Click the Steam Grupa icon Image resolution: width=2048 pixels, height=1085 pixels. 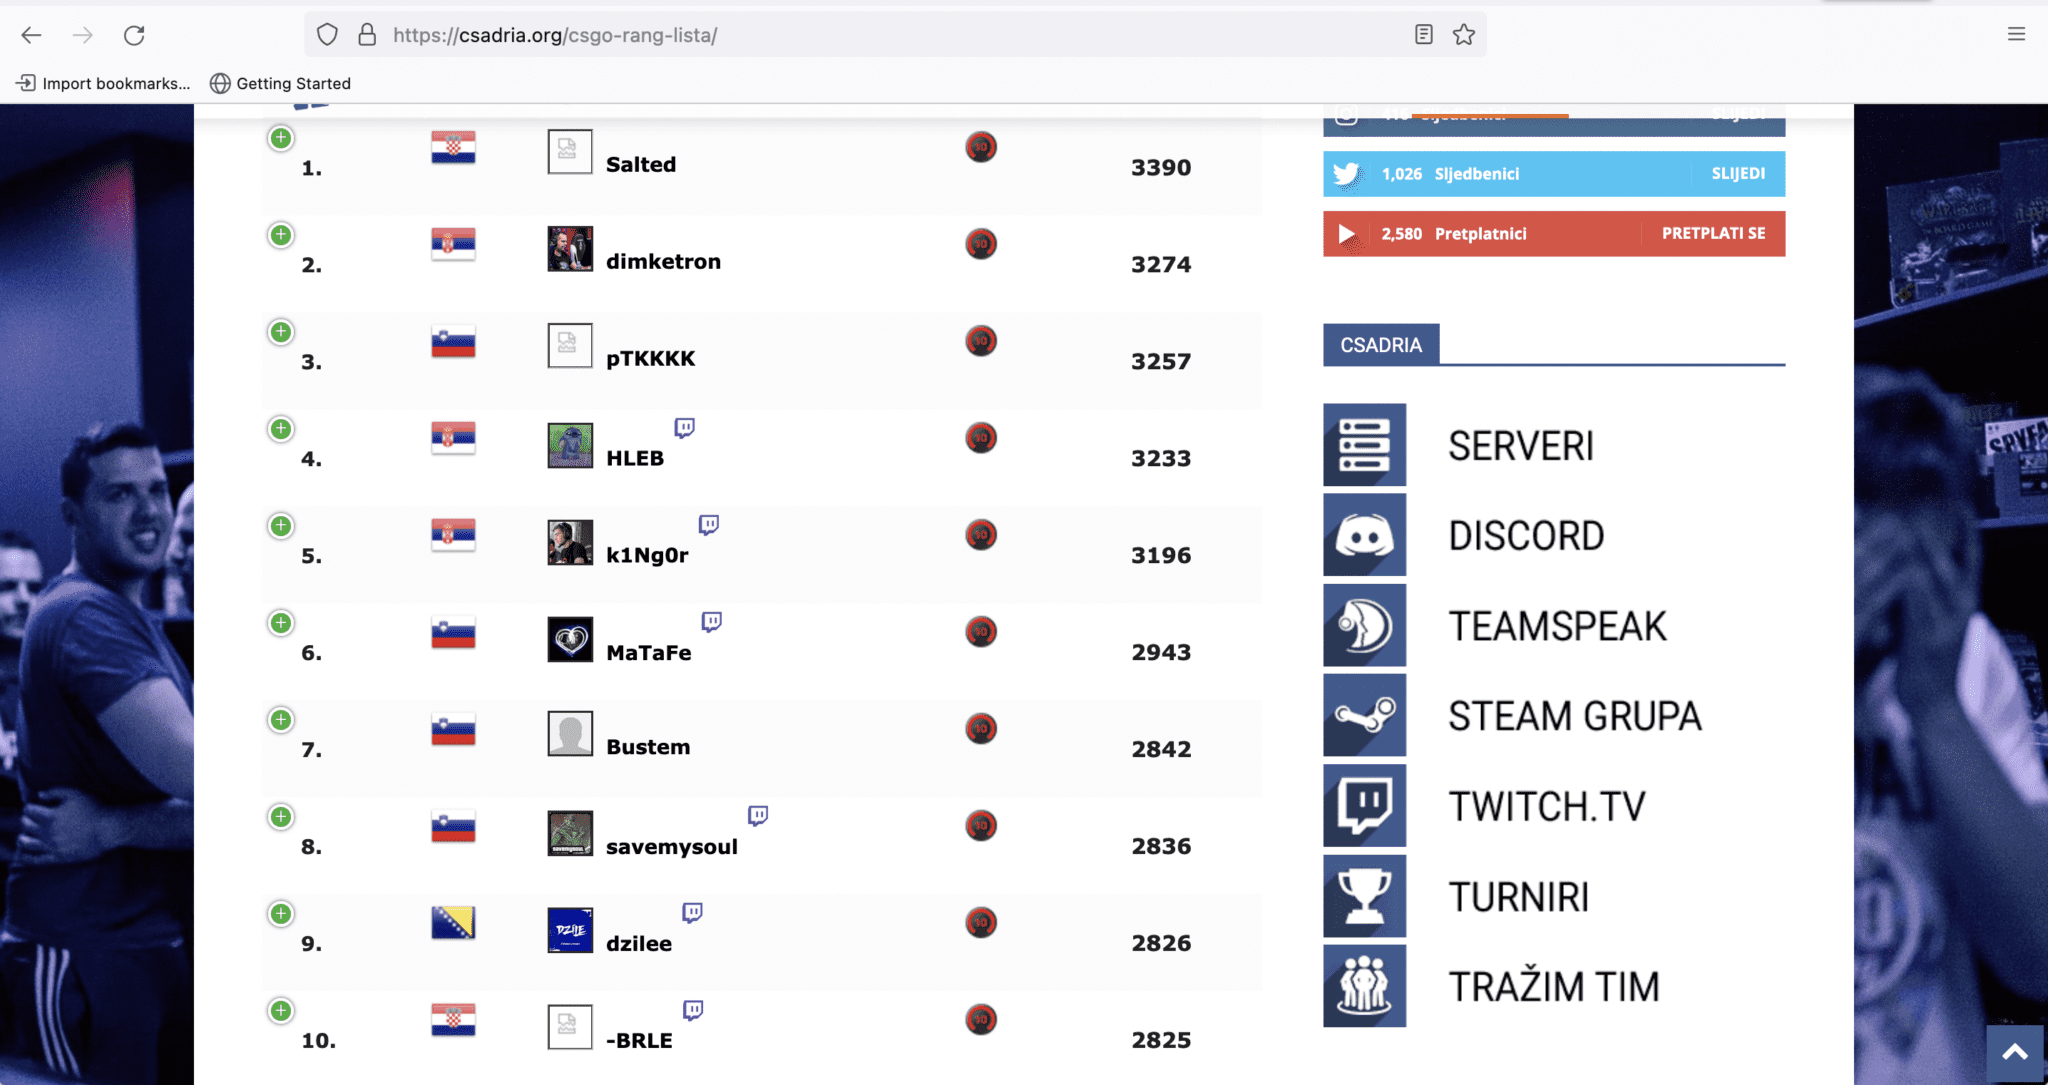(1364, 715)
